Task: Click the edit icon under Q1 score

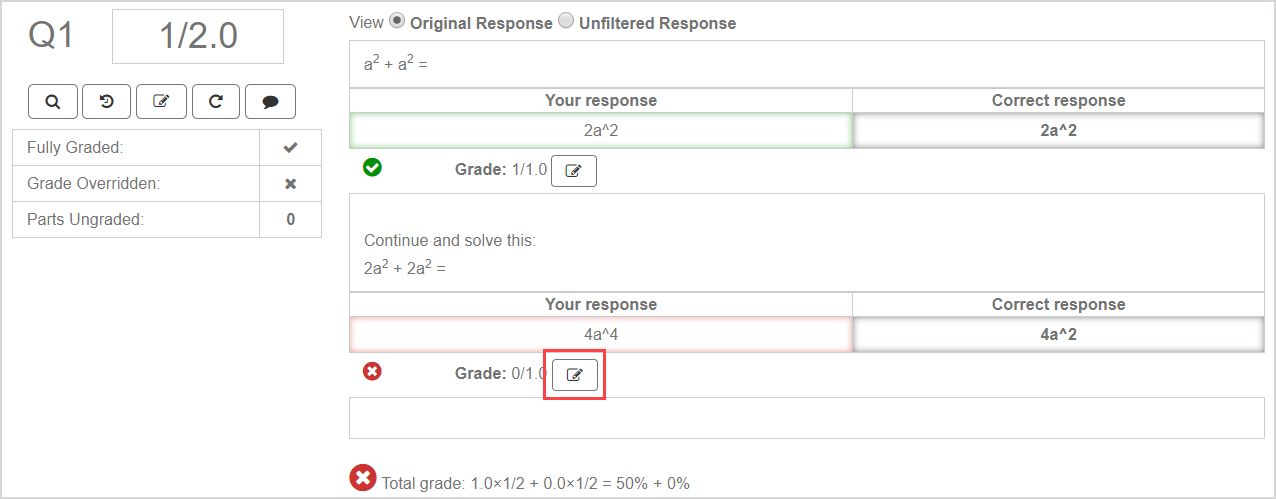Action: click(161, 101)
